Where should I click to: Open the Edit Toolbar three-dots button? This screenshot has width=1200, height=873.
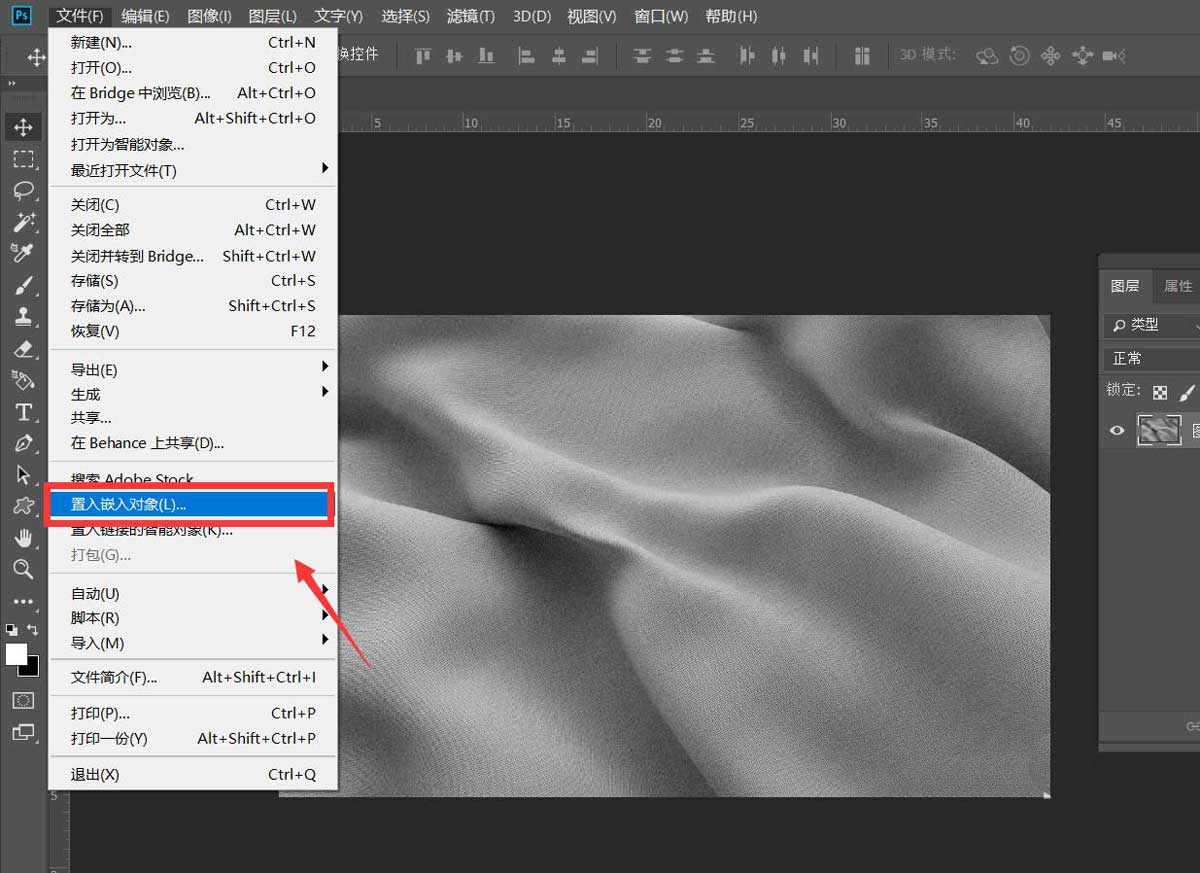(23, 602)
